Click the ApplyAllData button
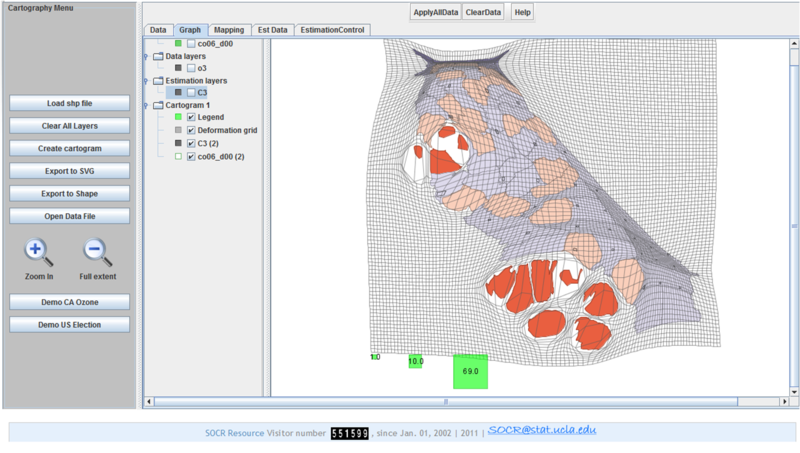This screenshot has height=453, width=800. [436, 12]
